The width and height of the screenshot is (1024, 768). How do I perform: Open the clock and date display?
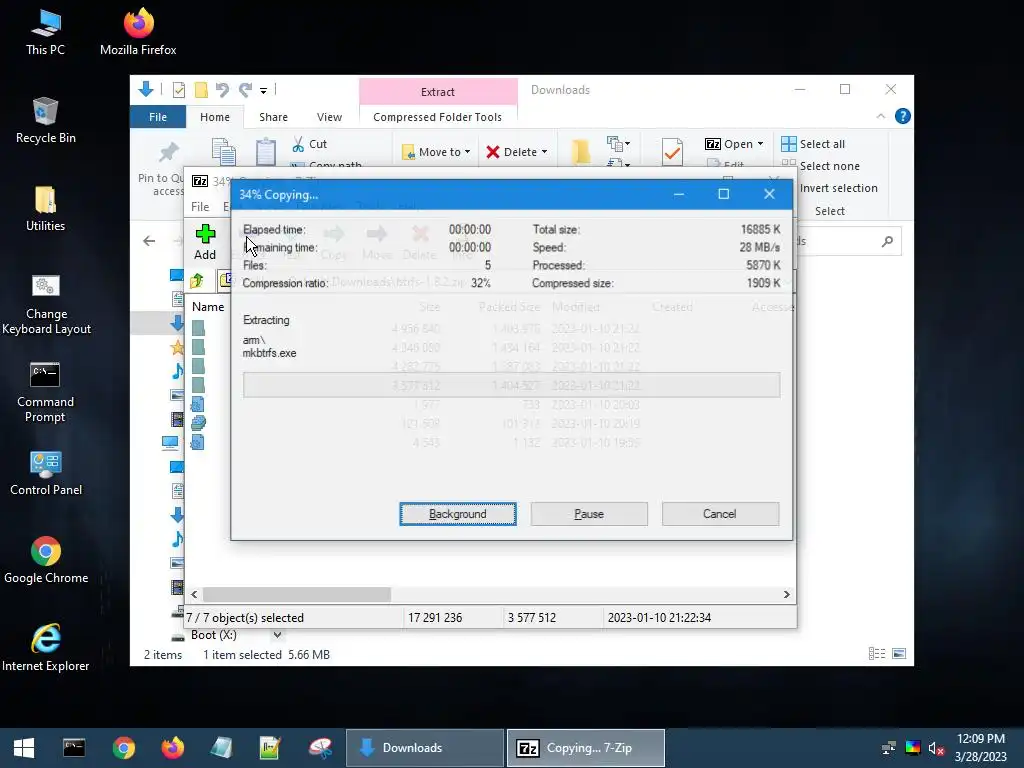pos(981,748)
